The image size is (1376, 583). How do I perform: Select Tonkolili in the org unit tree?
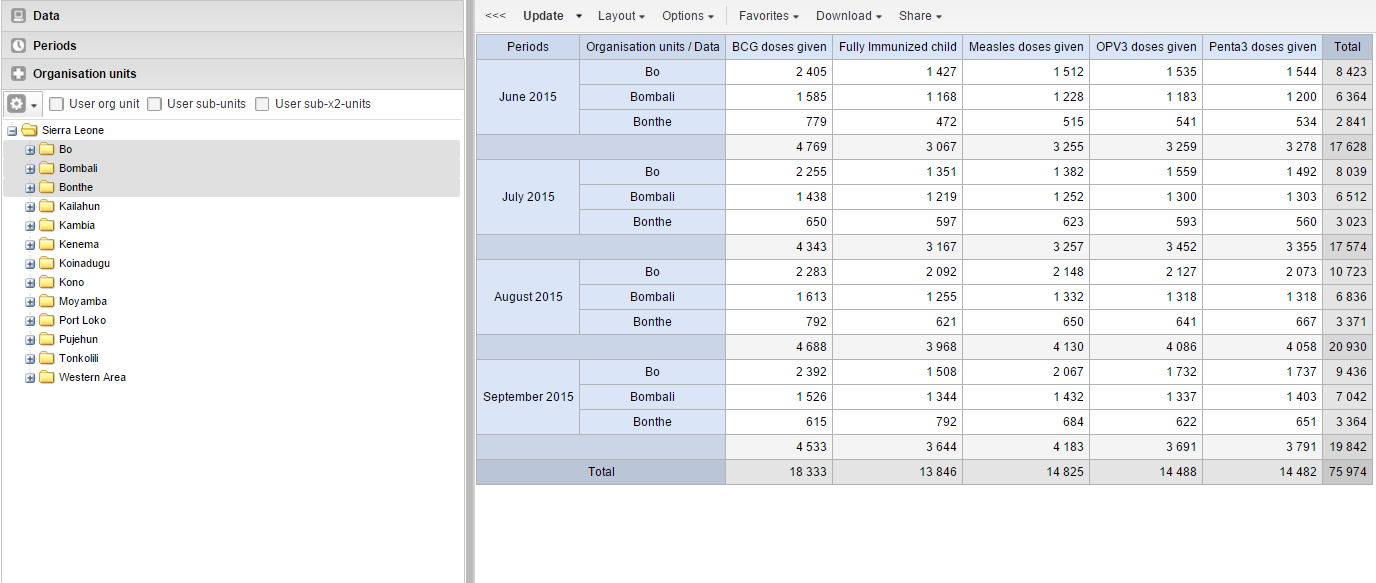click(x=78, y=358)
